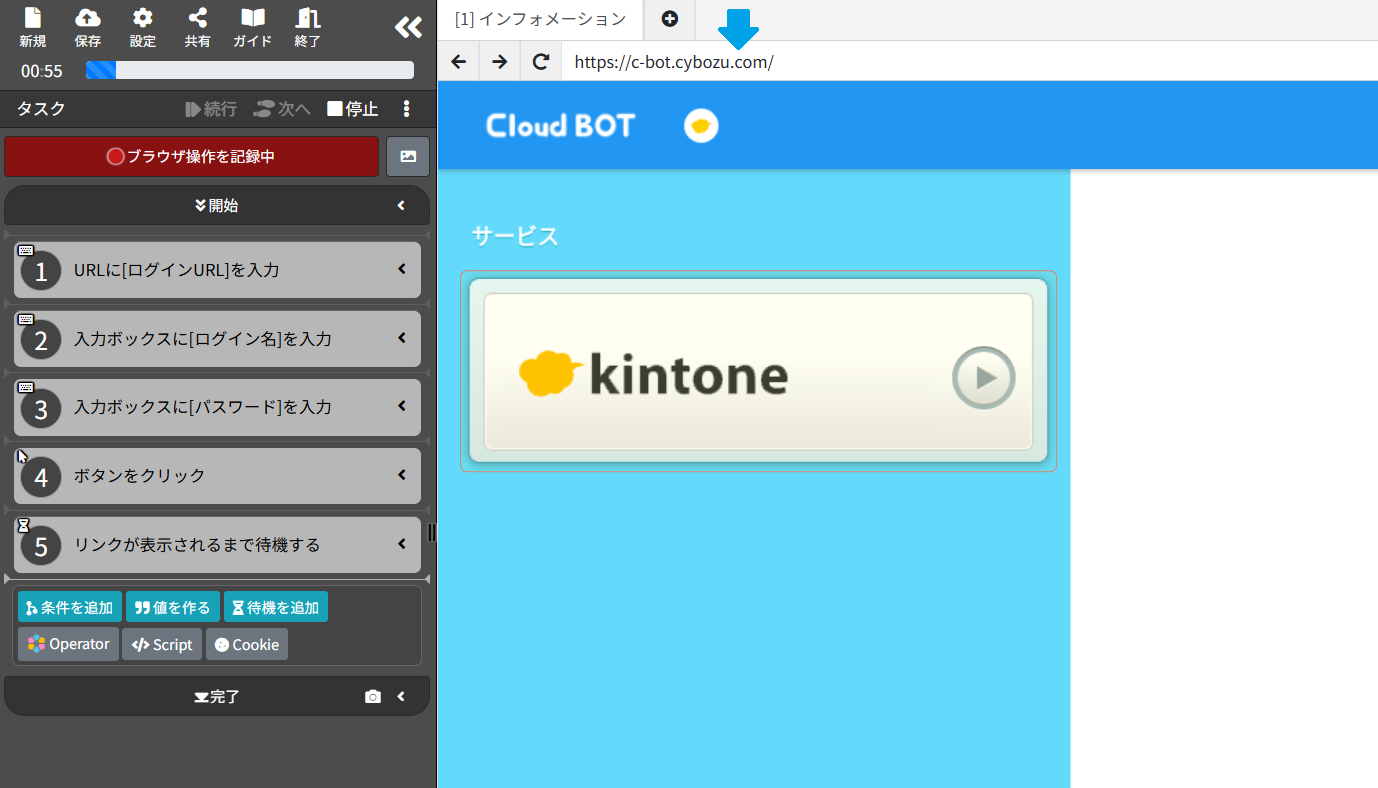The width and height of the screenshot is (1378, 788).
Task: Click the camera icon in 完了 bar
Action: 373,696
